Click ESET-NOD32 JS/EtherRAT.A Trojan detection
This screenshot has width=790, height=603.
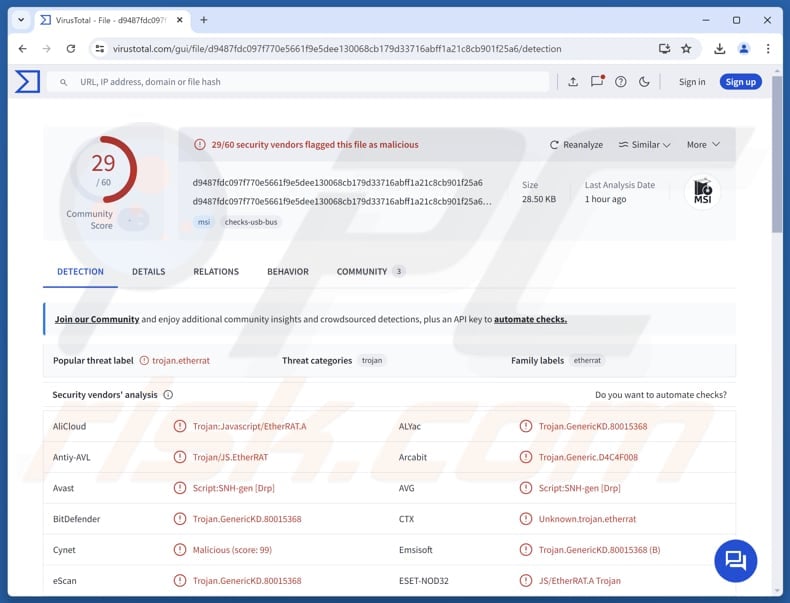pyautogui.click(x=579, y=581)
